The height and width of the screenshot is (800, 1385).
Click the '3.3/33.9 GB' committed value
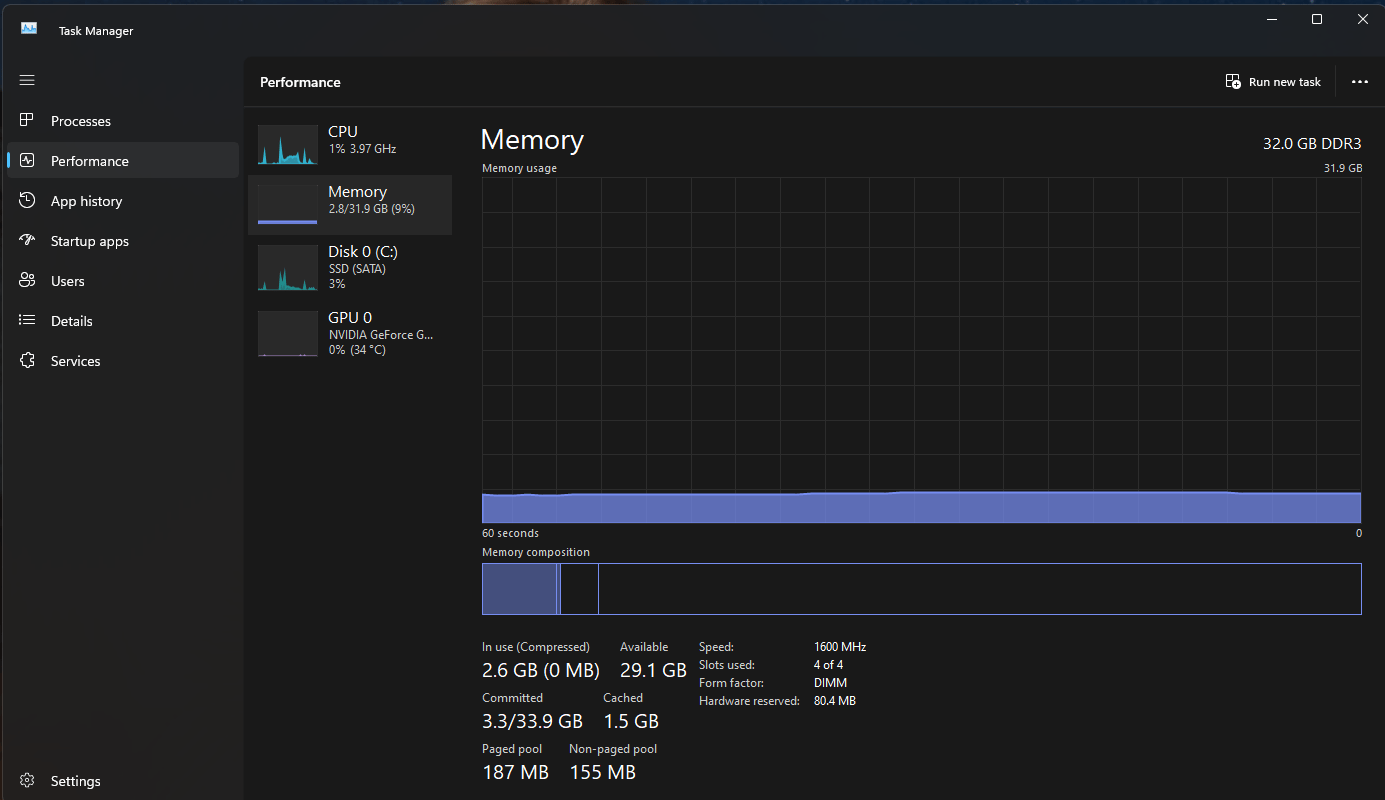tap(532, 721)
